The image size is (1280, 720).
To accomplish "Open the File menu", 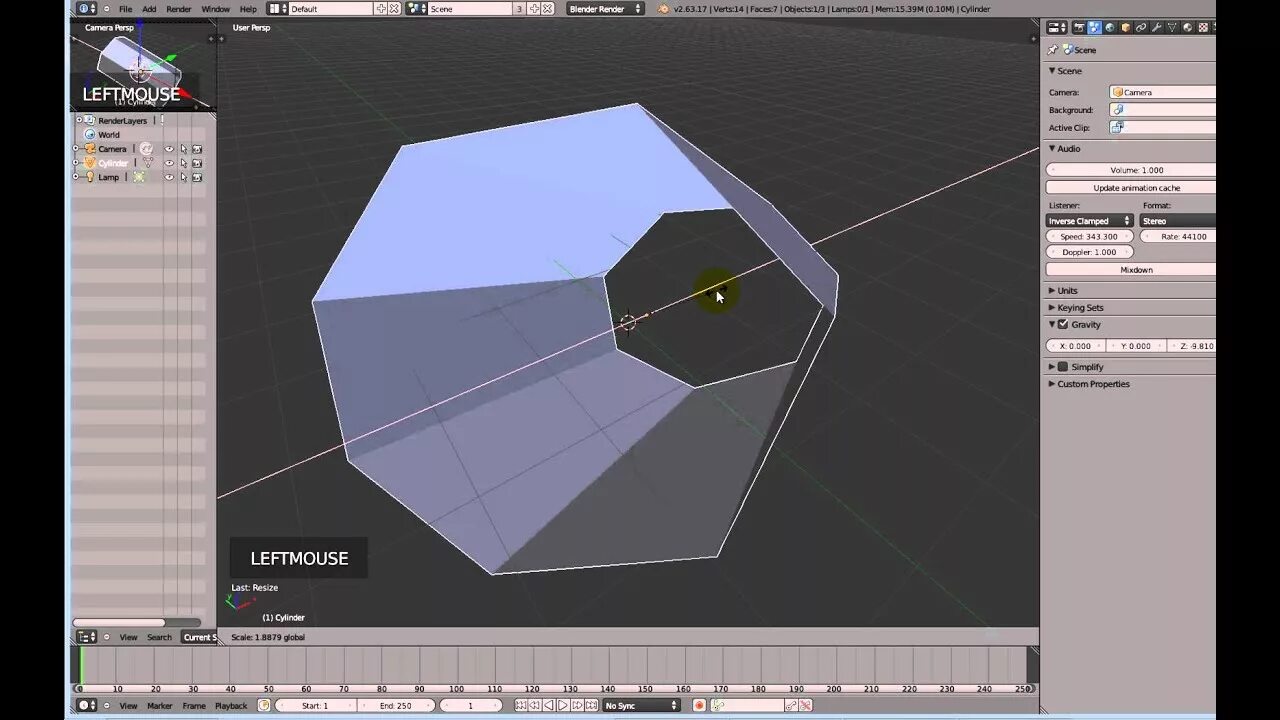I will [x=125, y=9].
